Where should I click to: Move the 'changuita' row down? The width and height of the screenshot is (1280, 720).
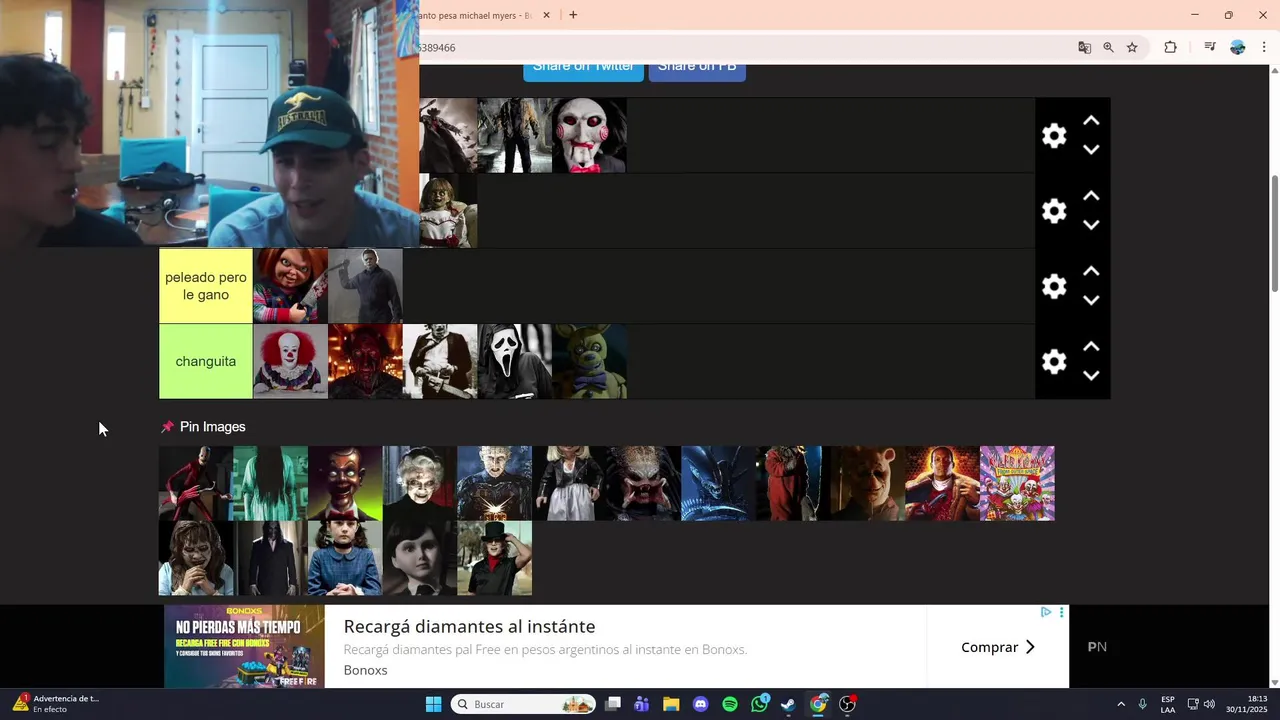1091,375
